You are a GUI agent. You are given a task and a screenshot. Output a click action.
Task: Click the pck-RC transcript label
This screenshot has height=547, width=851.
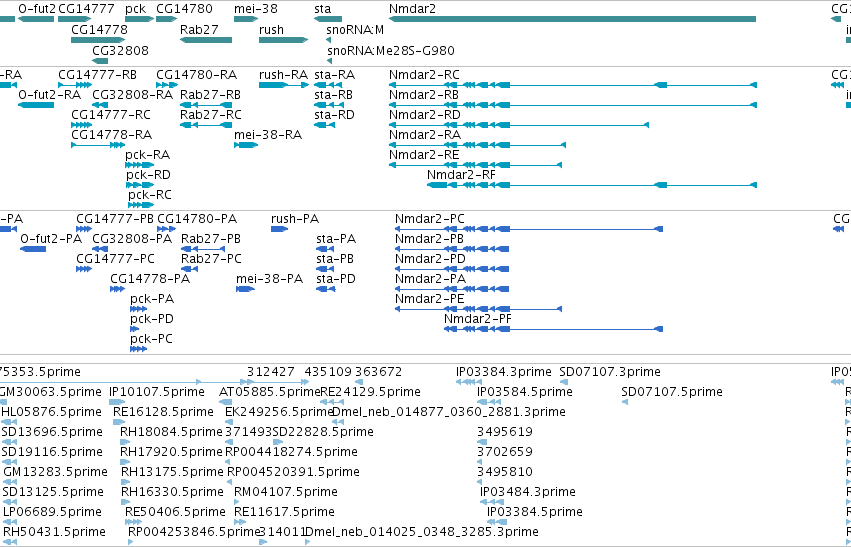150,194
